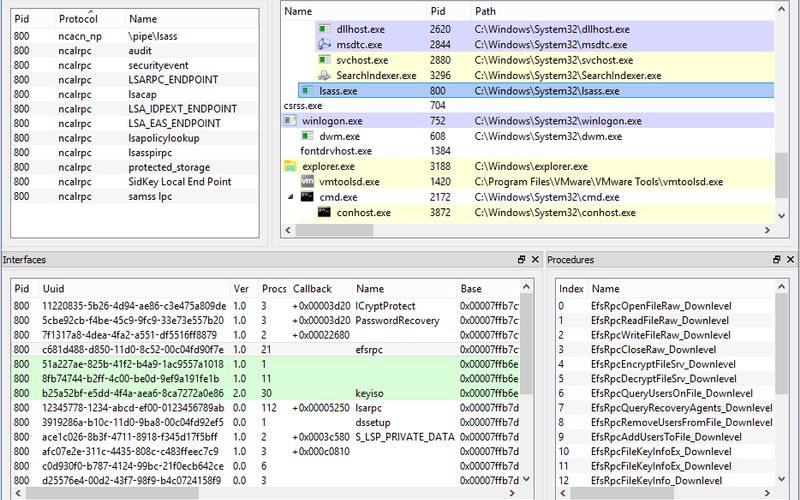
Task: Select the \pipe\lsass endpoint row
Action: [135, 36]
